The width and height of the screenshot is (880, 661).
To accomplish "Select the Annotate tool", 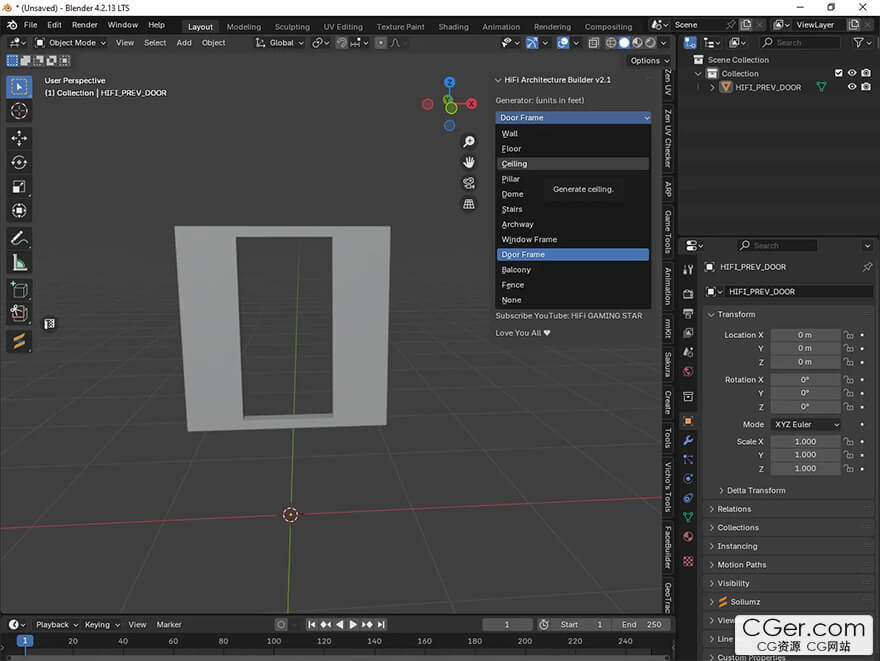I will tap(19, 238).
